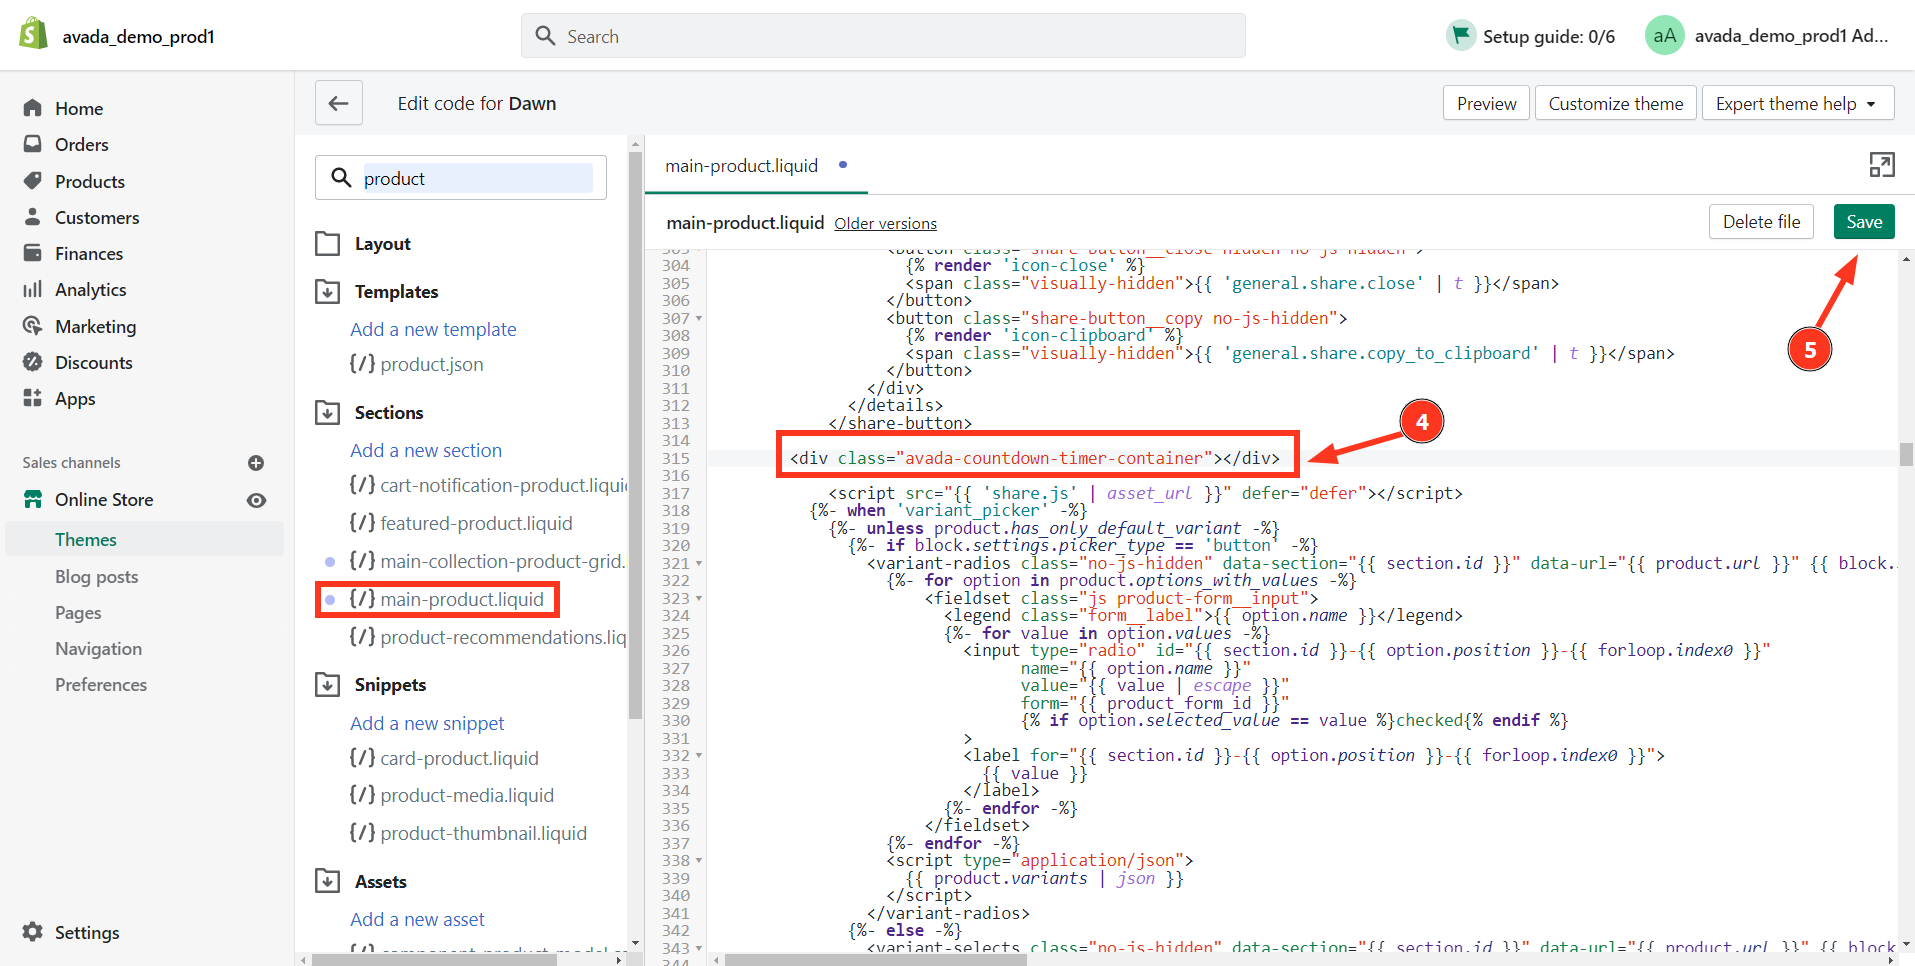Collapse the Assets folder
The width and height of the screenshot is (1915, 966).
pos(327,882)
